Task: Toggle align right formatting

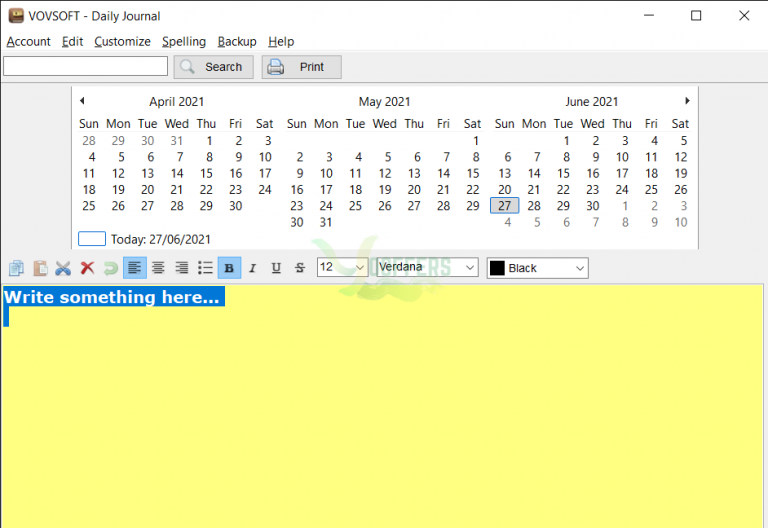Action: (x=182, y=268)
